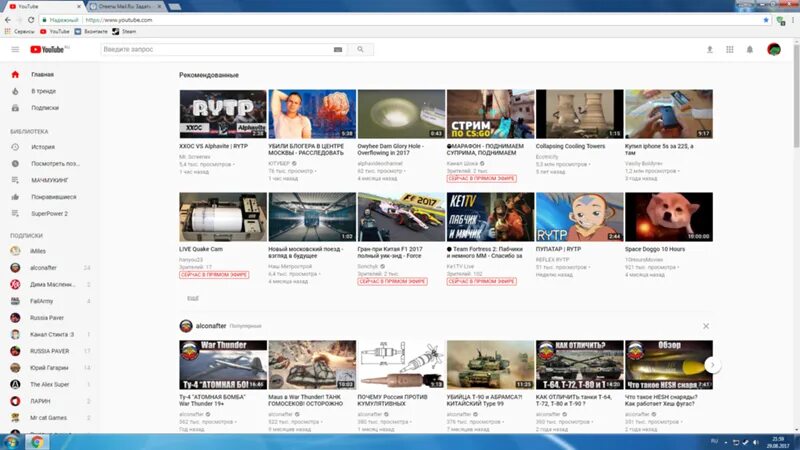Viewport: 800px width, 450px height.
Task: Open the МАЧМУКИНГ playlist
Action: click(49, 180)
